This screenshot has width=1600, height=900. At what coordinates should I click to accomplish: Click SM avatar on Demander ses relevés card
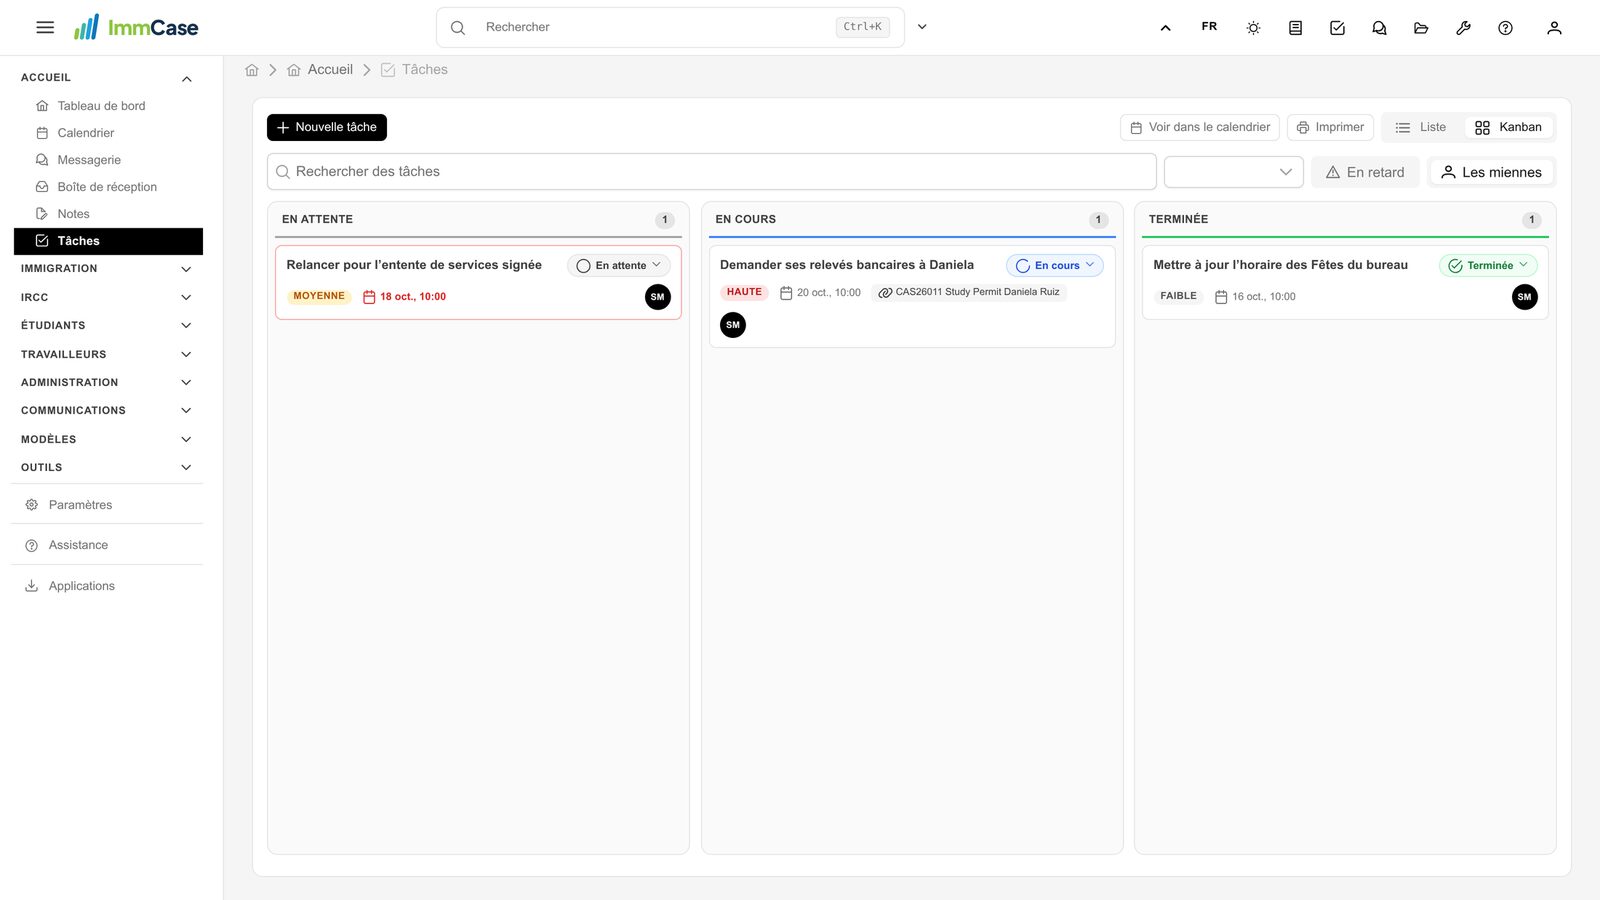(x=733, y=325)
